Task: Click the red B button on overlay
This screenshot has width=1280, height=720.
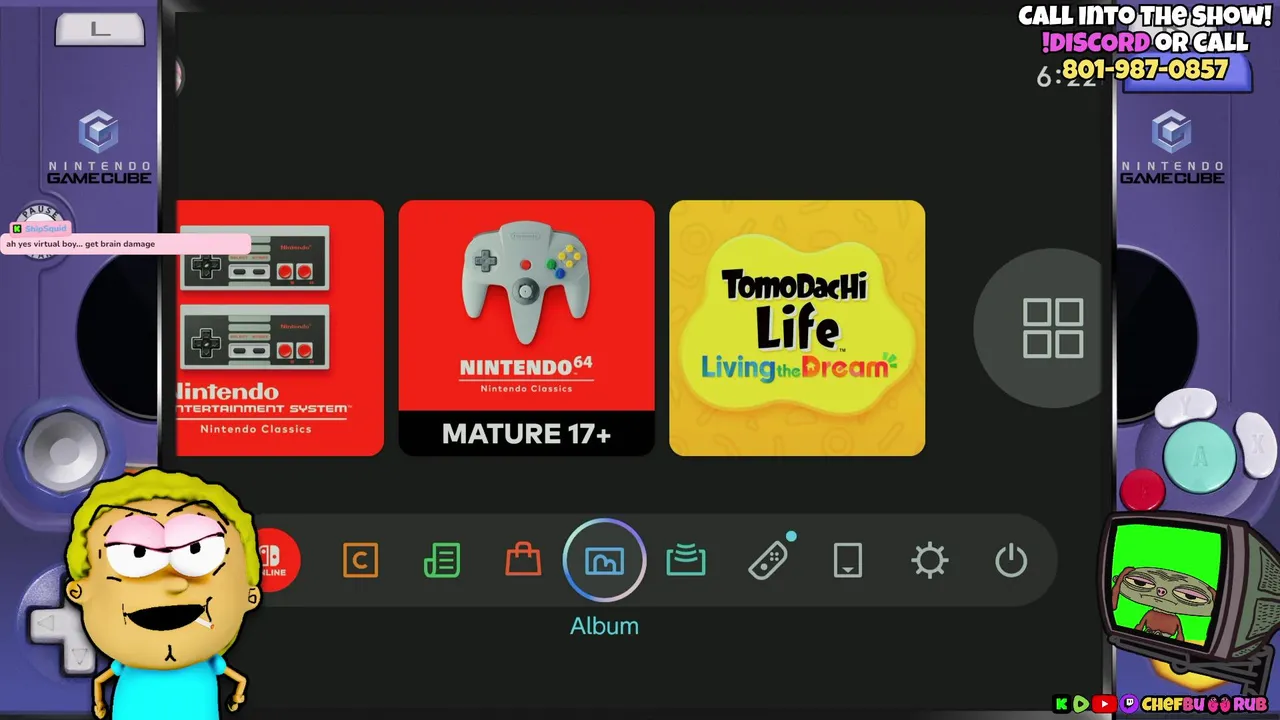Action: 1142,490
